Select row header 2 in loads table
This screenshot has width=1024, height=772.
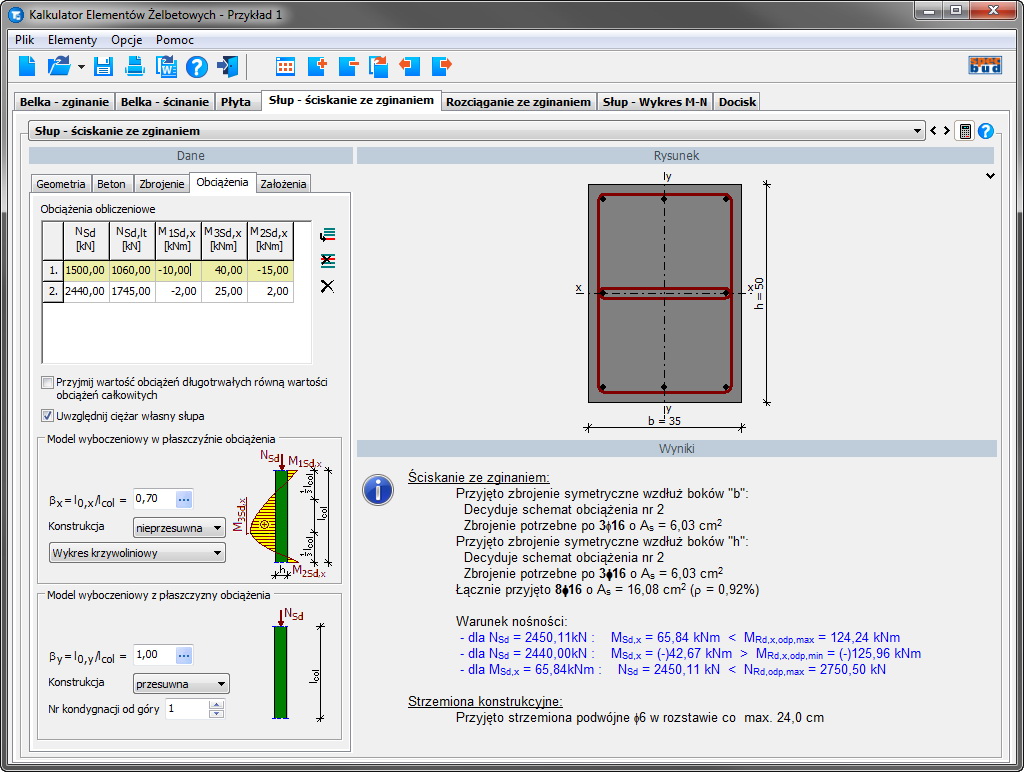(53, 291)
